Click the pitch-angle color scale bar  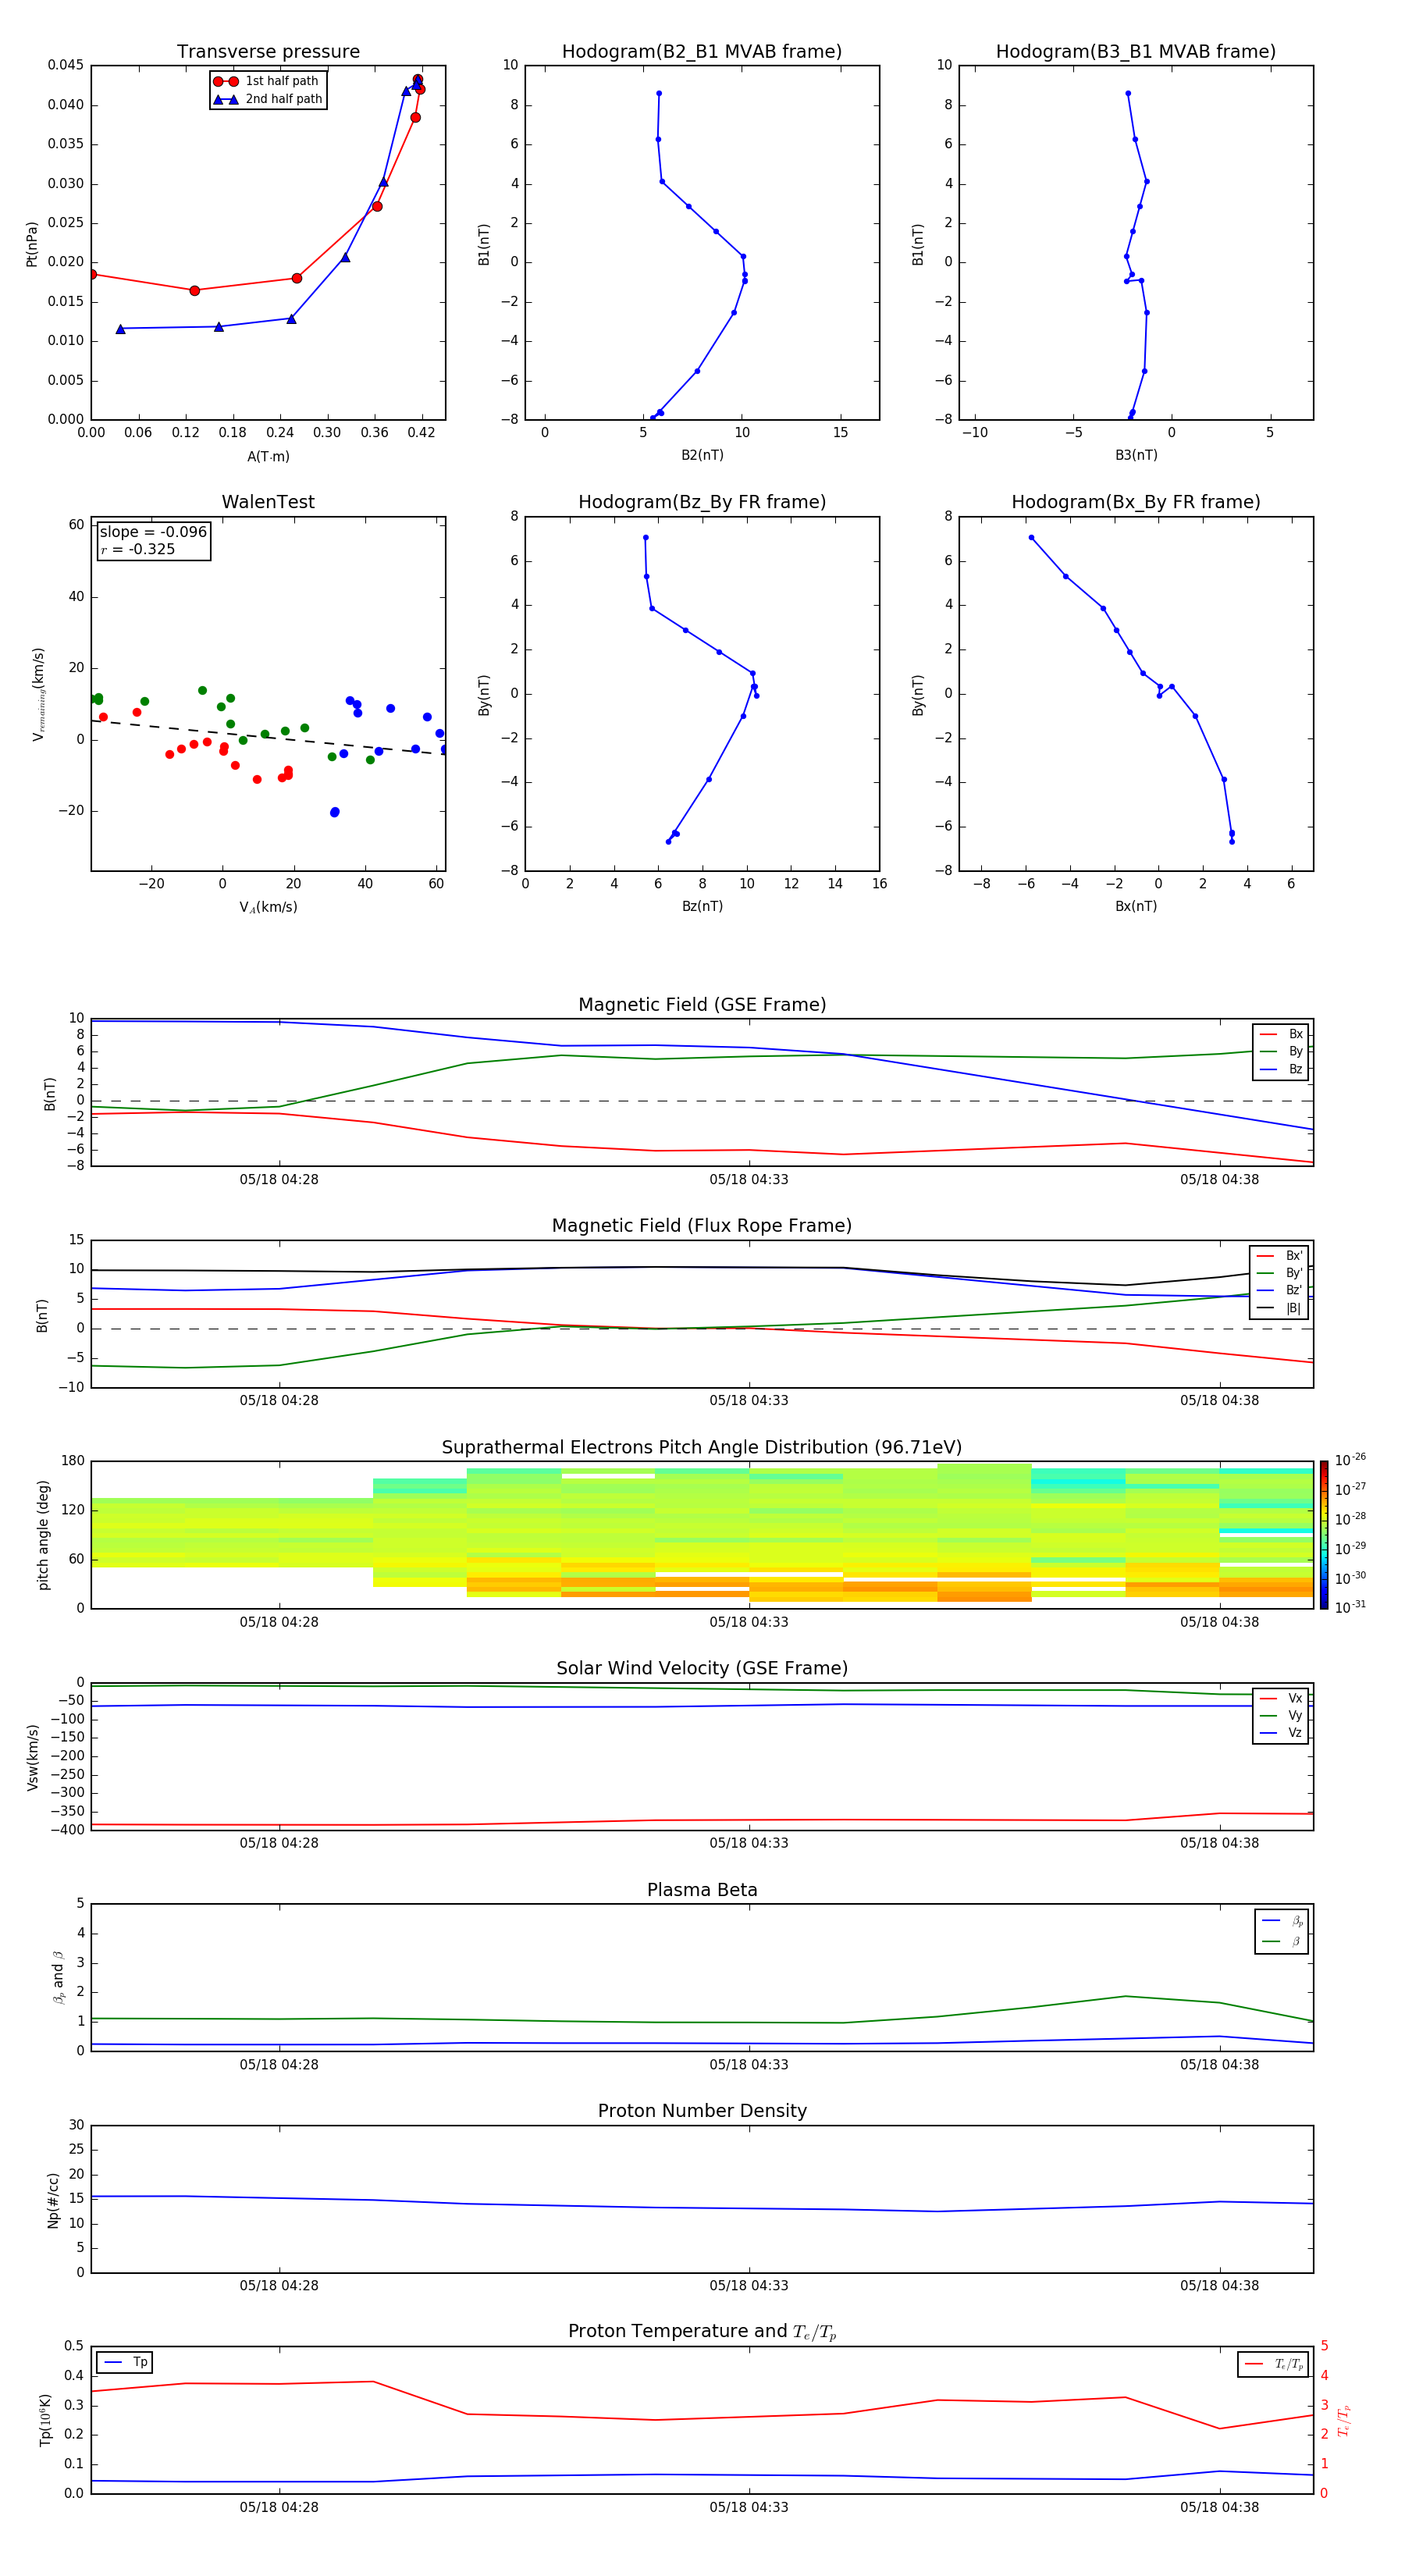click(x=1324, y=1535)
